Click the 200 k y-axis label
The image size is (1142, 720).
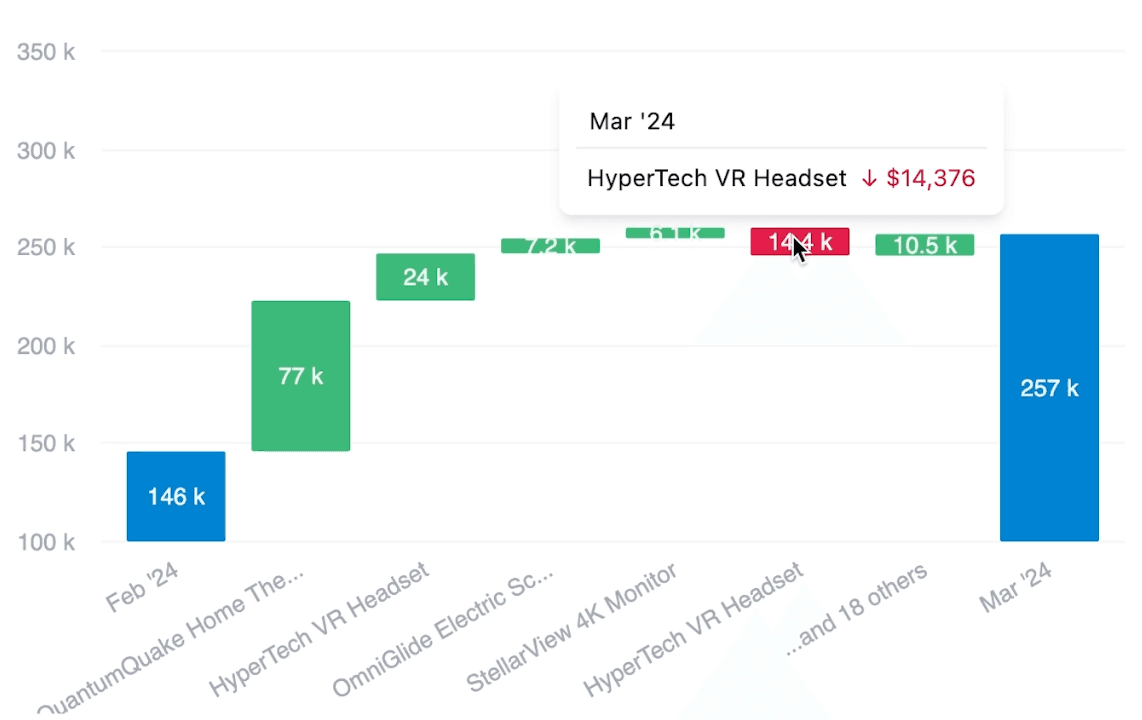click(47, 347)
